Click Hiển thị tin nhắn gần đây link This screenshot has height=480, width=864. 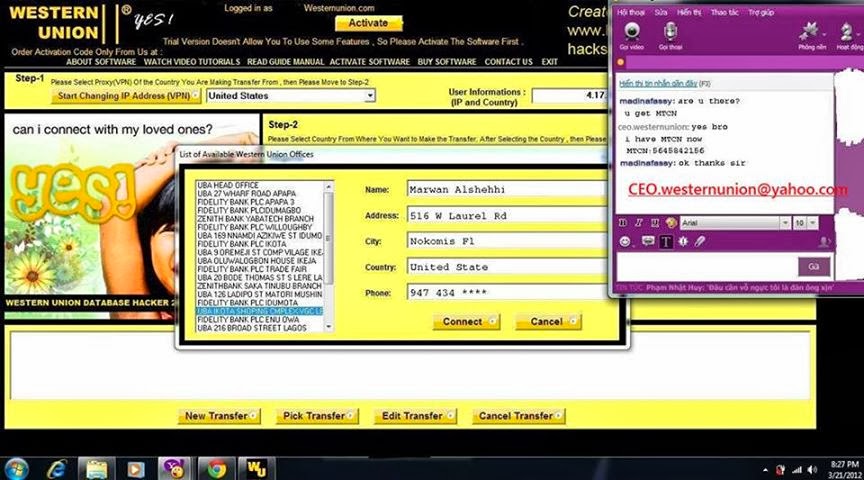coord(658,84)
